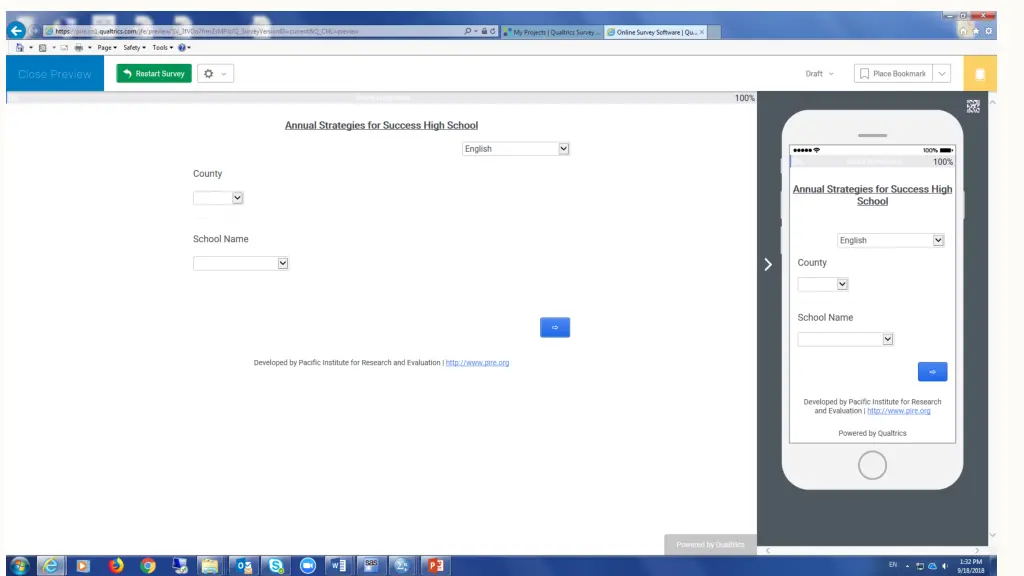Screen dimensions: 1024x576
Task: Collapse the mobile preview panel arrow
Action: (x=768, y=264)
